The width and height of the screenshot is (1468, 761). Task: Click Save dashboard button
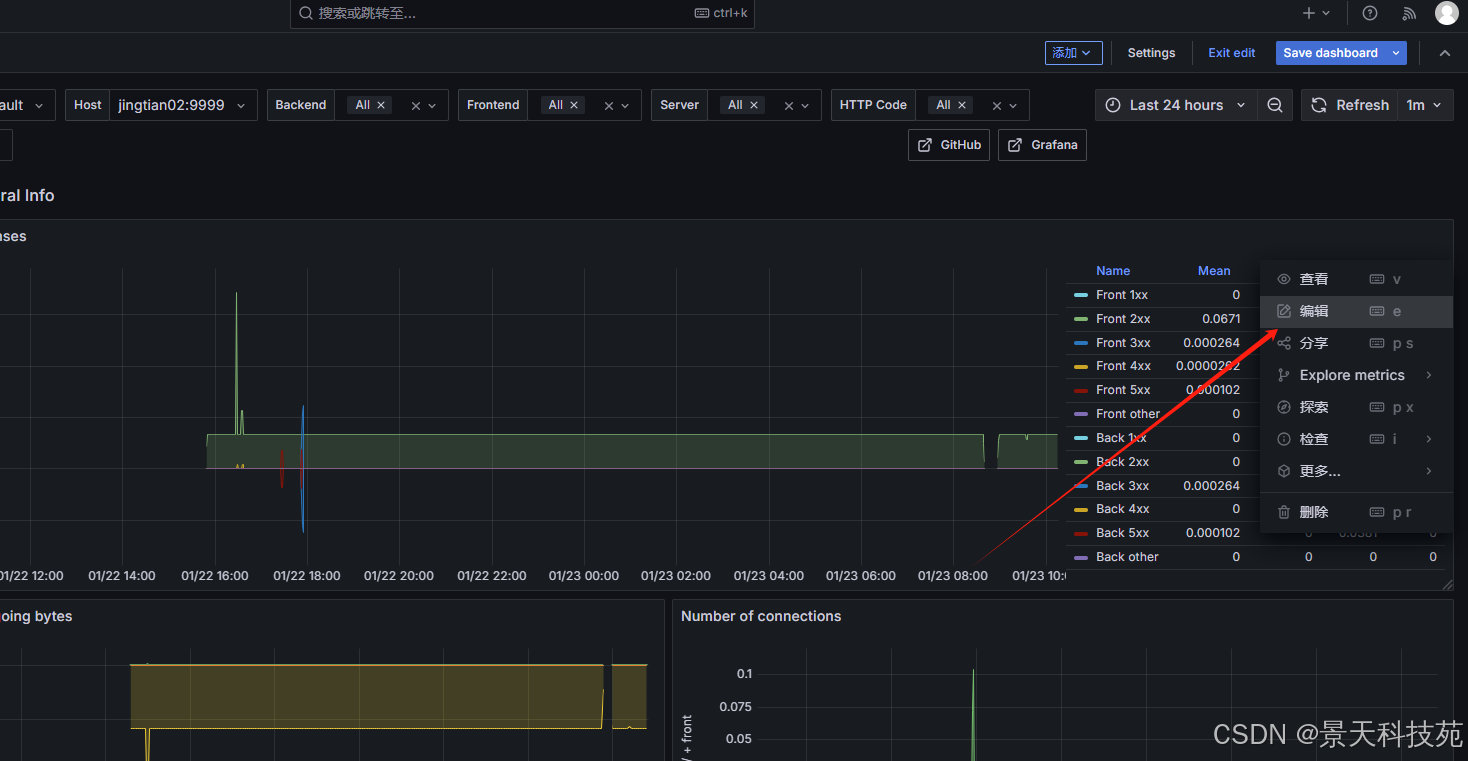click(1330, 53)
